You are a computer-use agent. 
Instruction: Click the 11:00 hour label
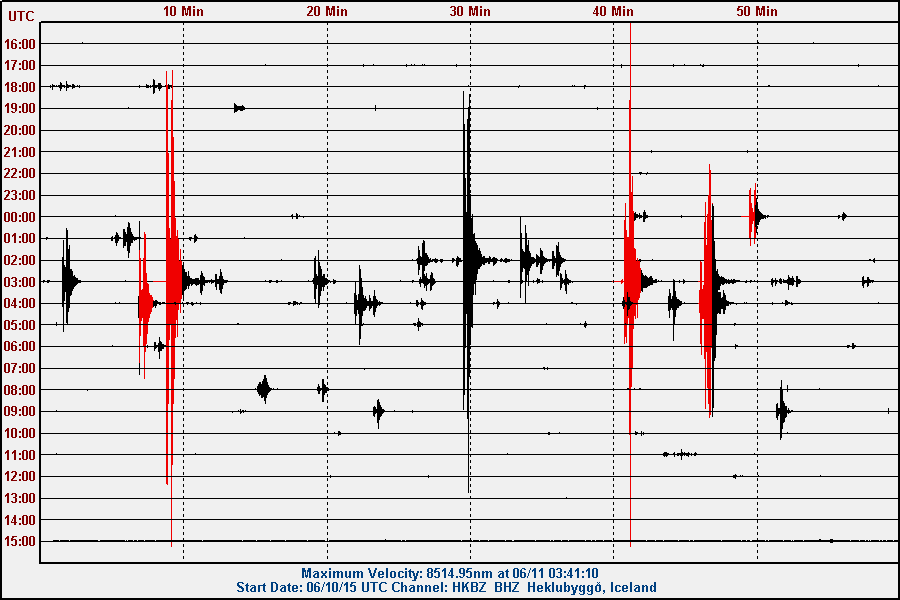[x=20, y=455]
